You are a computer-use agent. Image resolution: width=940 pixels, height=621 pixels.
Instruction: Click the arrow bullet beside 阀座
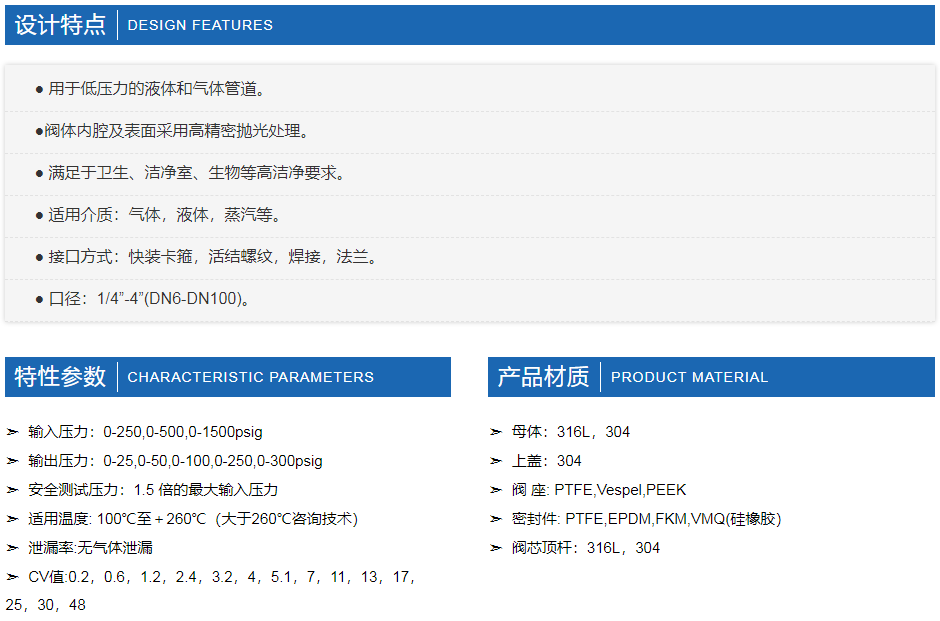[496, 490]
